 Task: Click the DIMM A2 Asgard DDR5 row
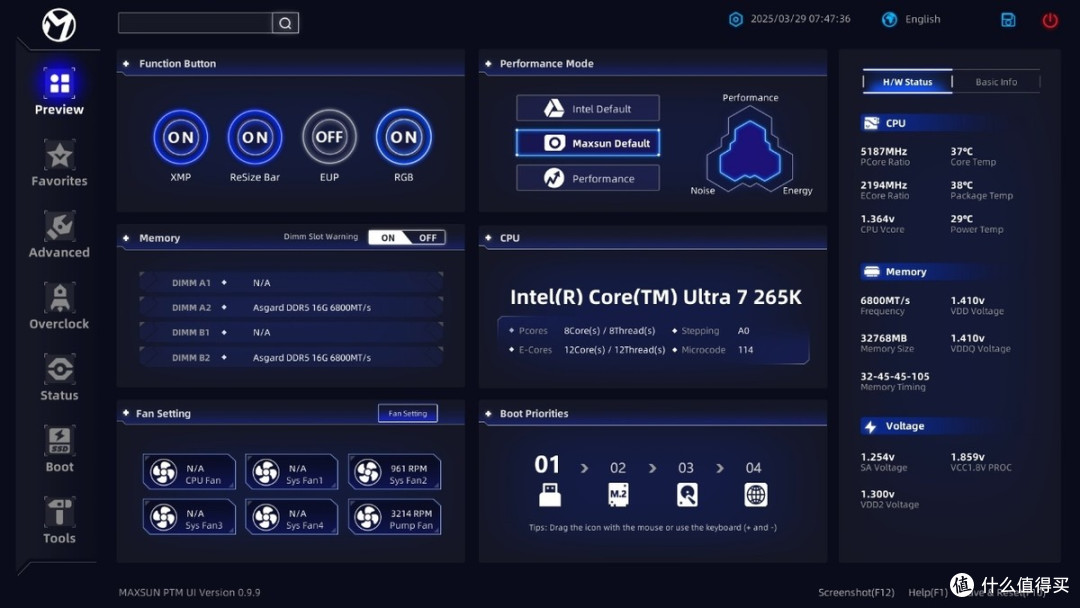[291, 307]
